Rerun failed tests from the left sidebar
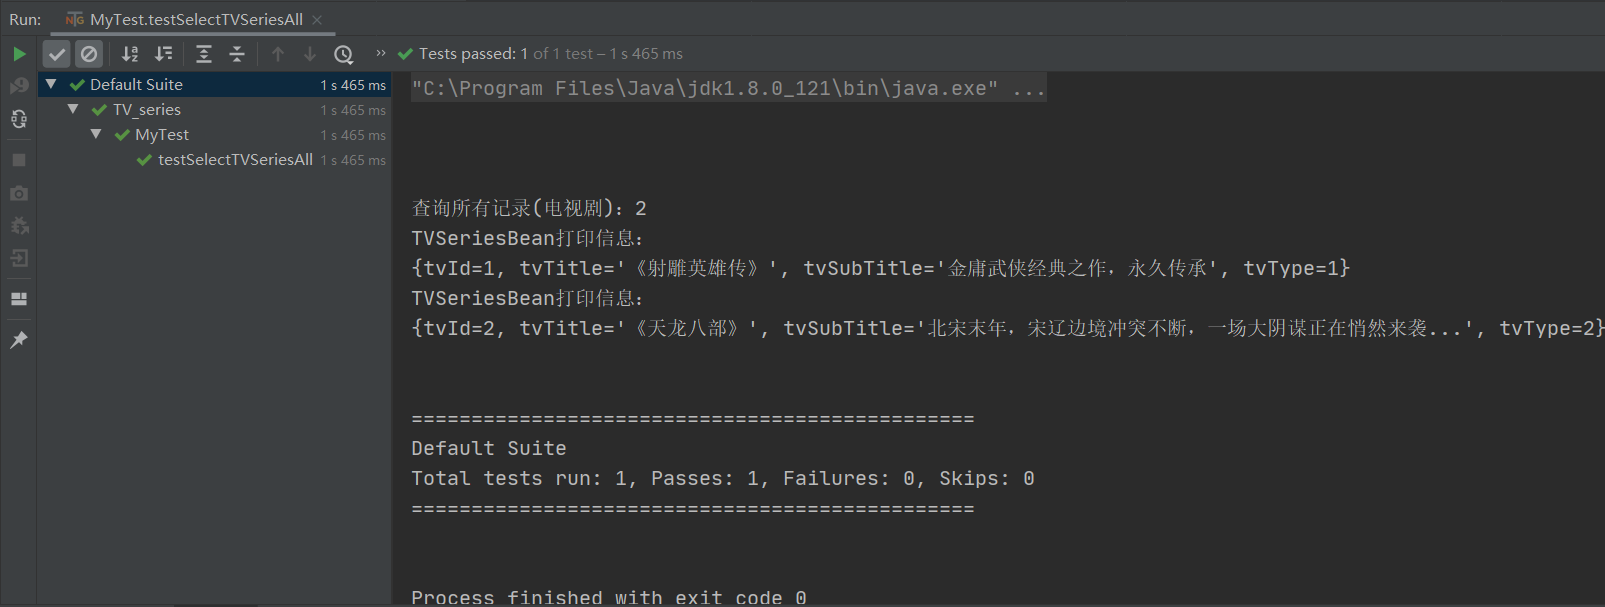This screenshot has width=1605, height=607. point(19,86)
